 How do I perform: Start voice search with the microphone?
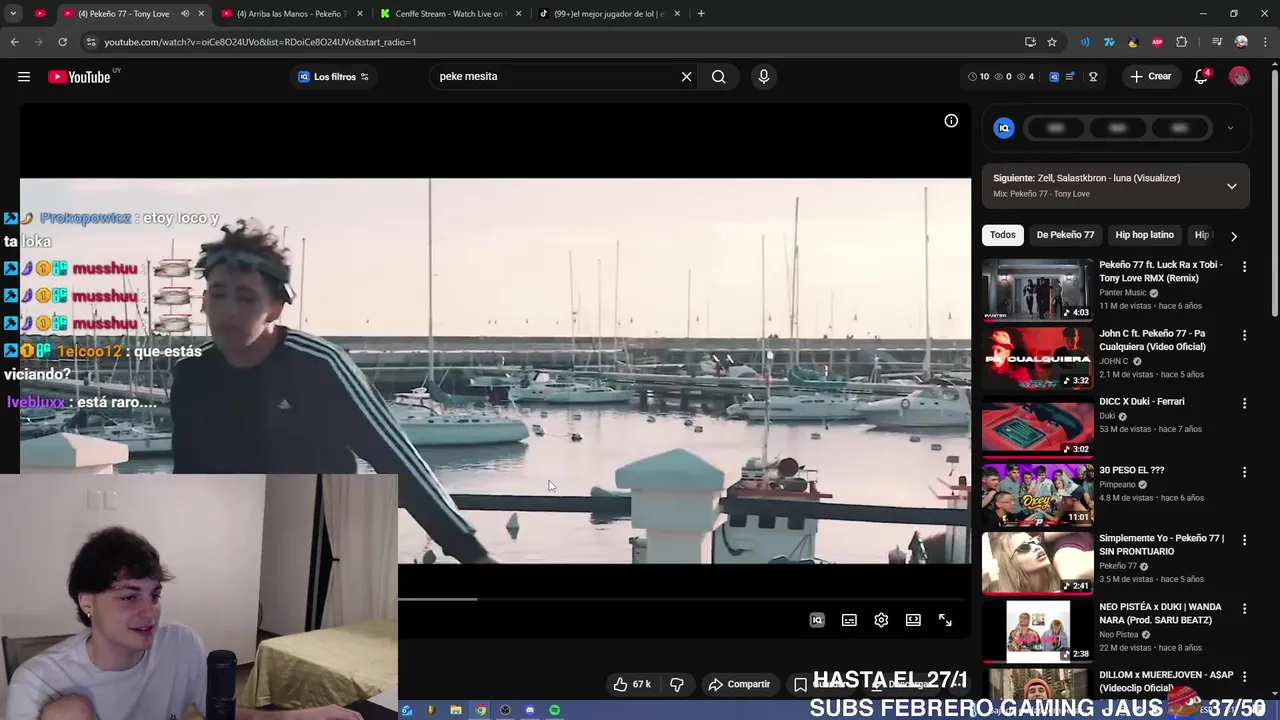[x=764, y=77]
